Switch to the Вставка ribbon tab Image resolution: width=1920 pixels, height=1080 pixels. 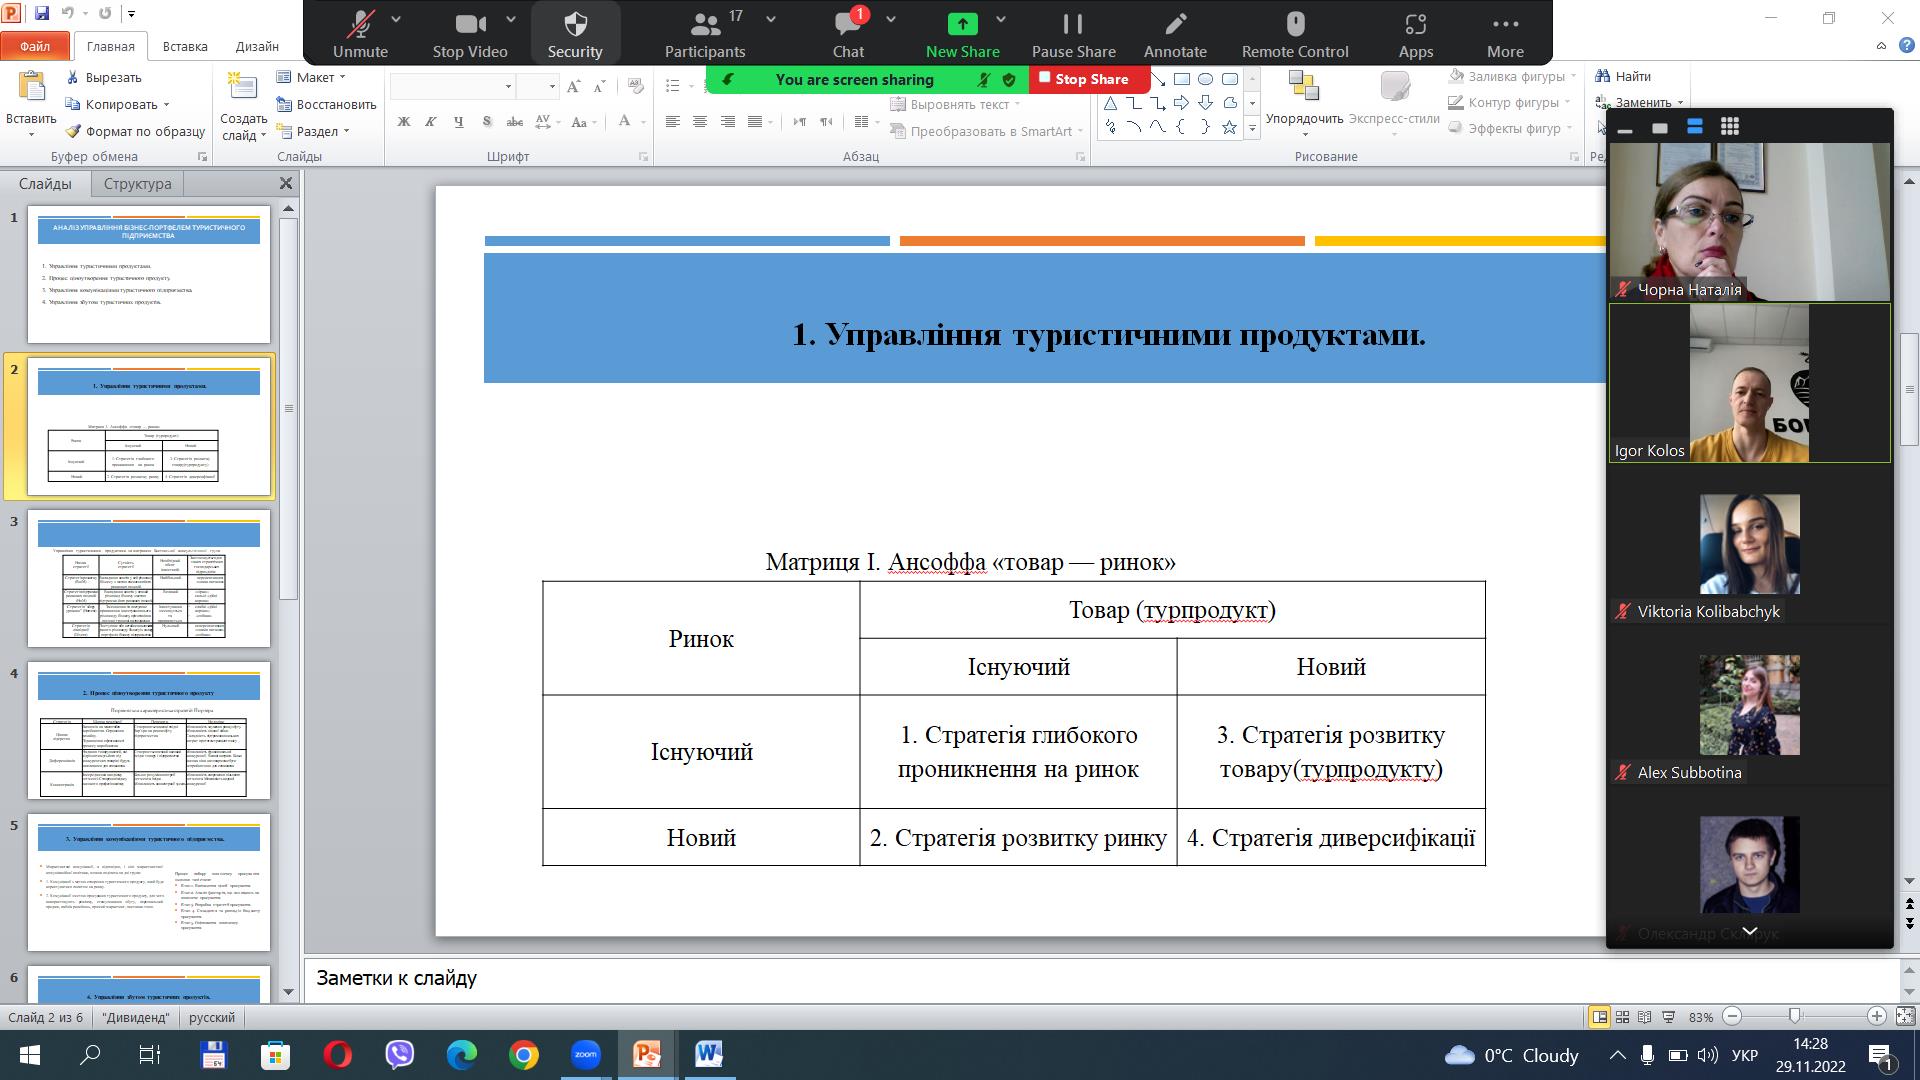coord(185,46)
